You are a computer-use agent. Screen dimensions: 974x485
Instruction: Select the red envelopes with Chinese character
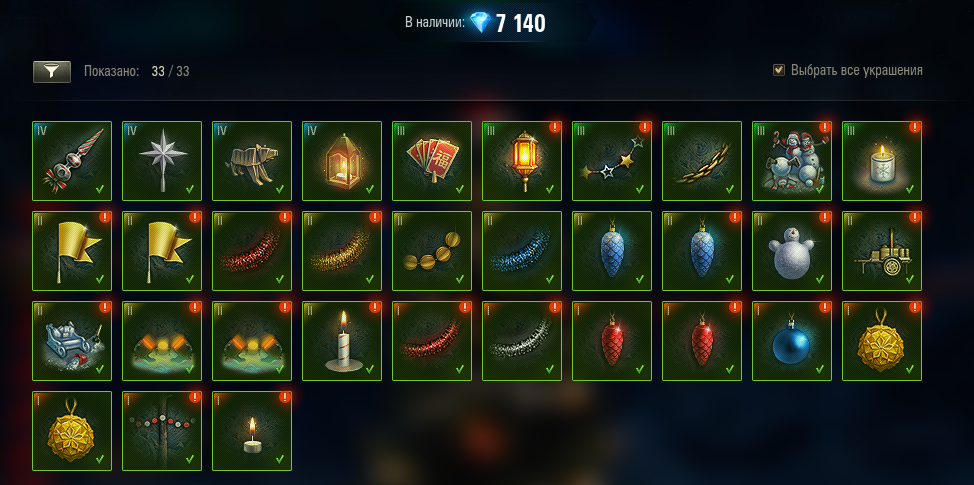tap(432, 161)
